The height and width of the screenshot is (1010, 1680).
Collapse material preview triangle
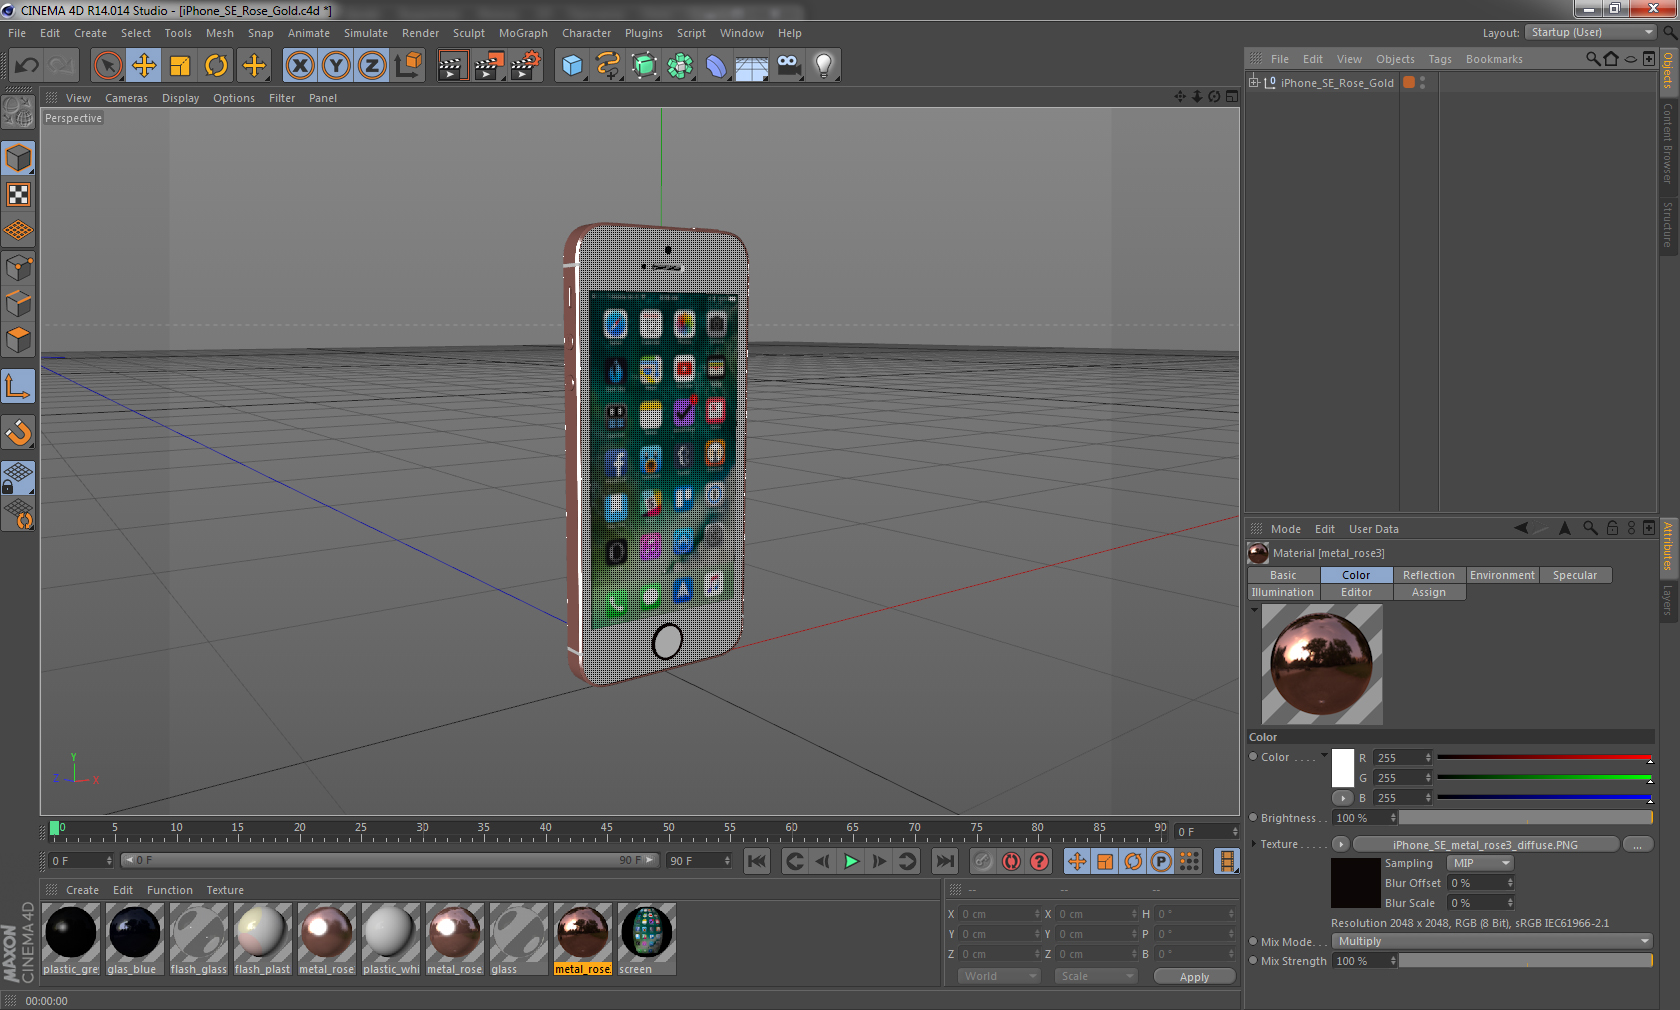tap(1254, 609)
